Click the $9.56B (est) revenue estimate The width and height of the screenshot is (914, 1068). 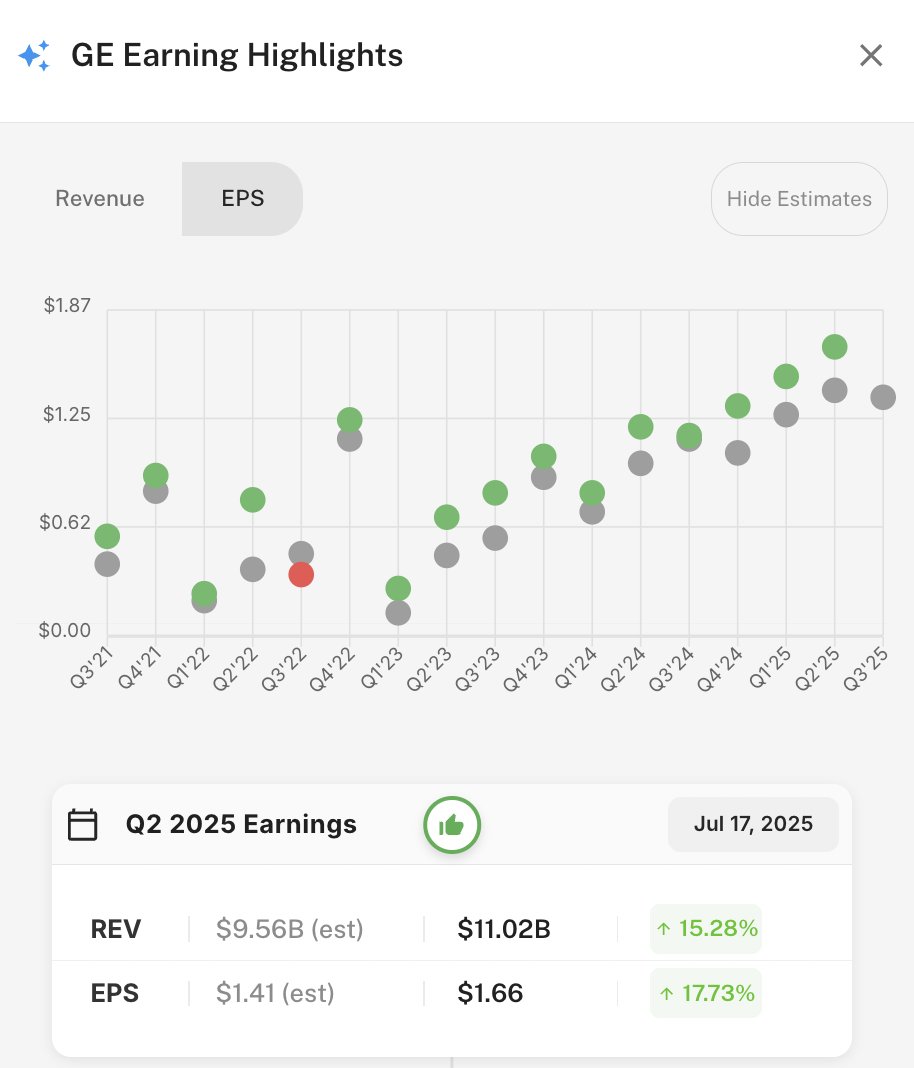point(289,929)
